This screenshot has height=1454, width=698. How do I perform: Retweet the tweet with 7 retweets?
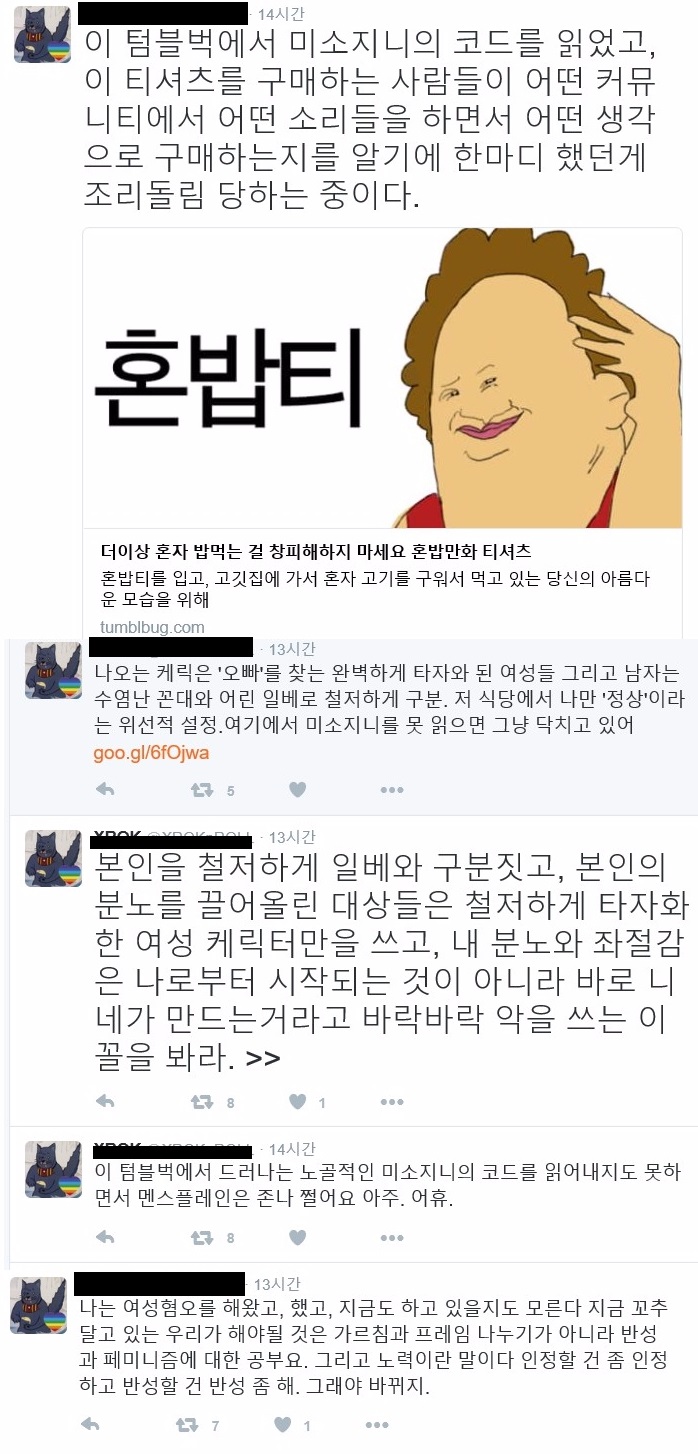pyautogui.click(x=187, y=1424)
